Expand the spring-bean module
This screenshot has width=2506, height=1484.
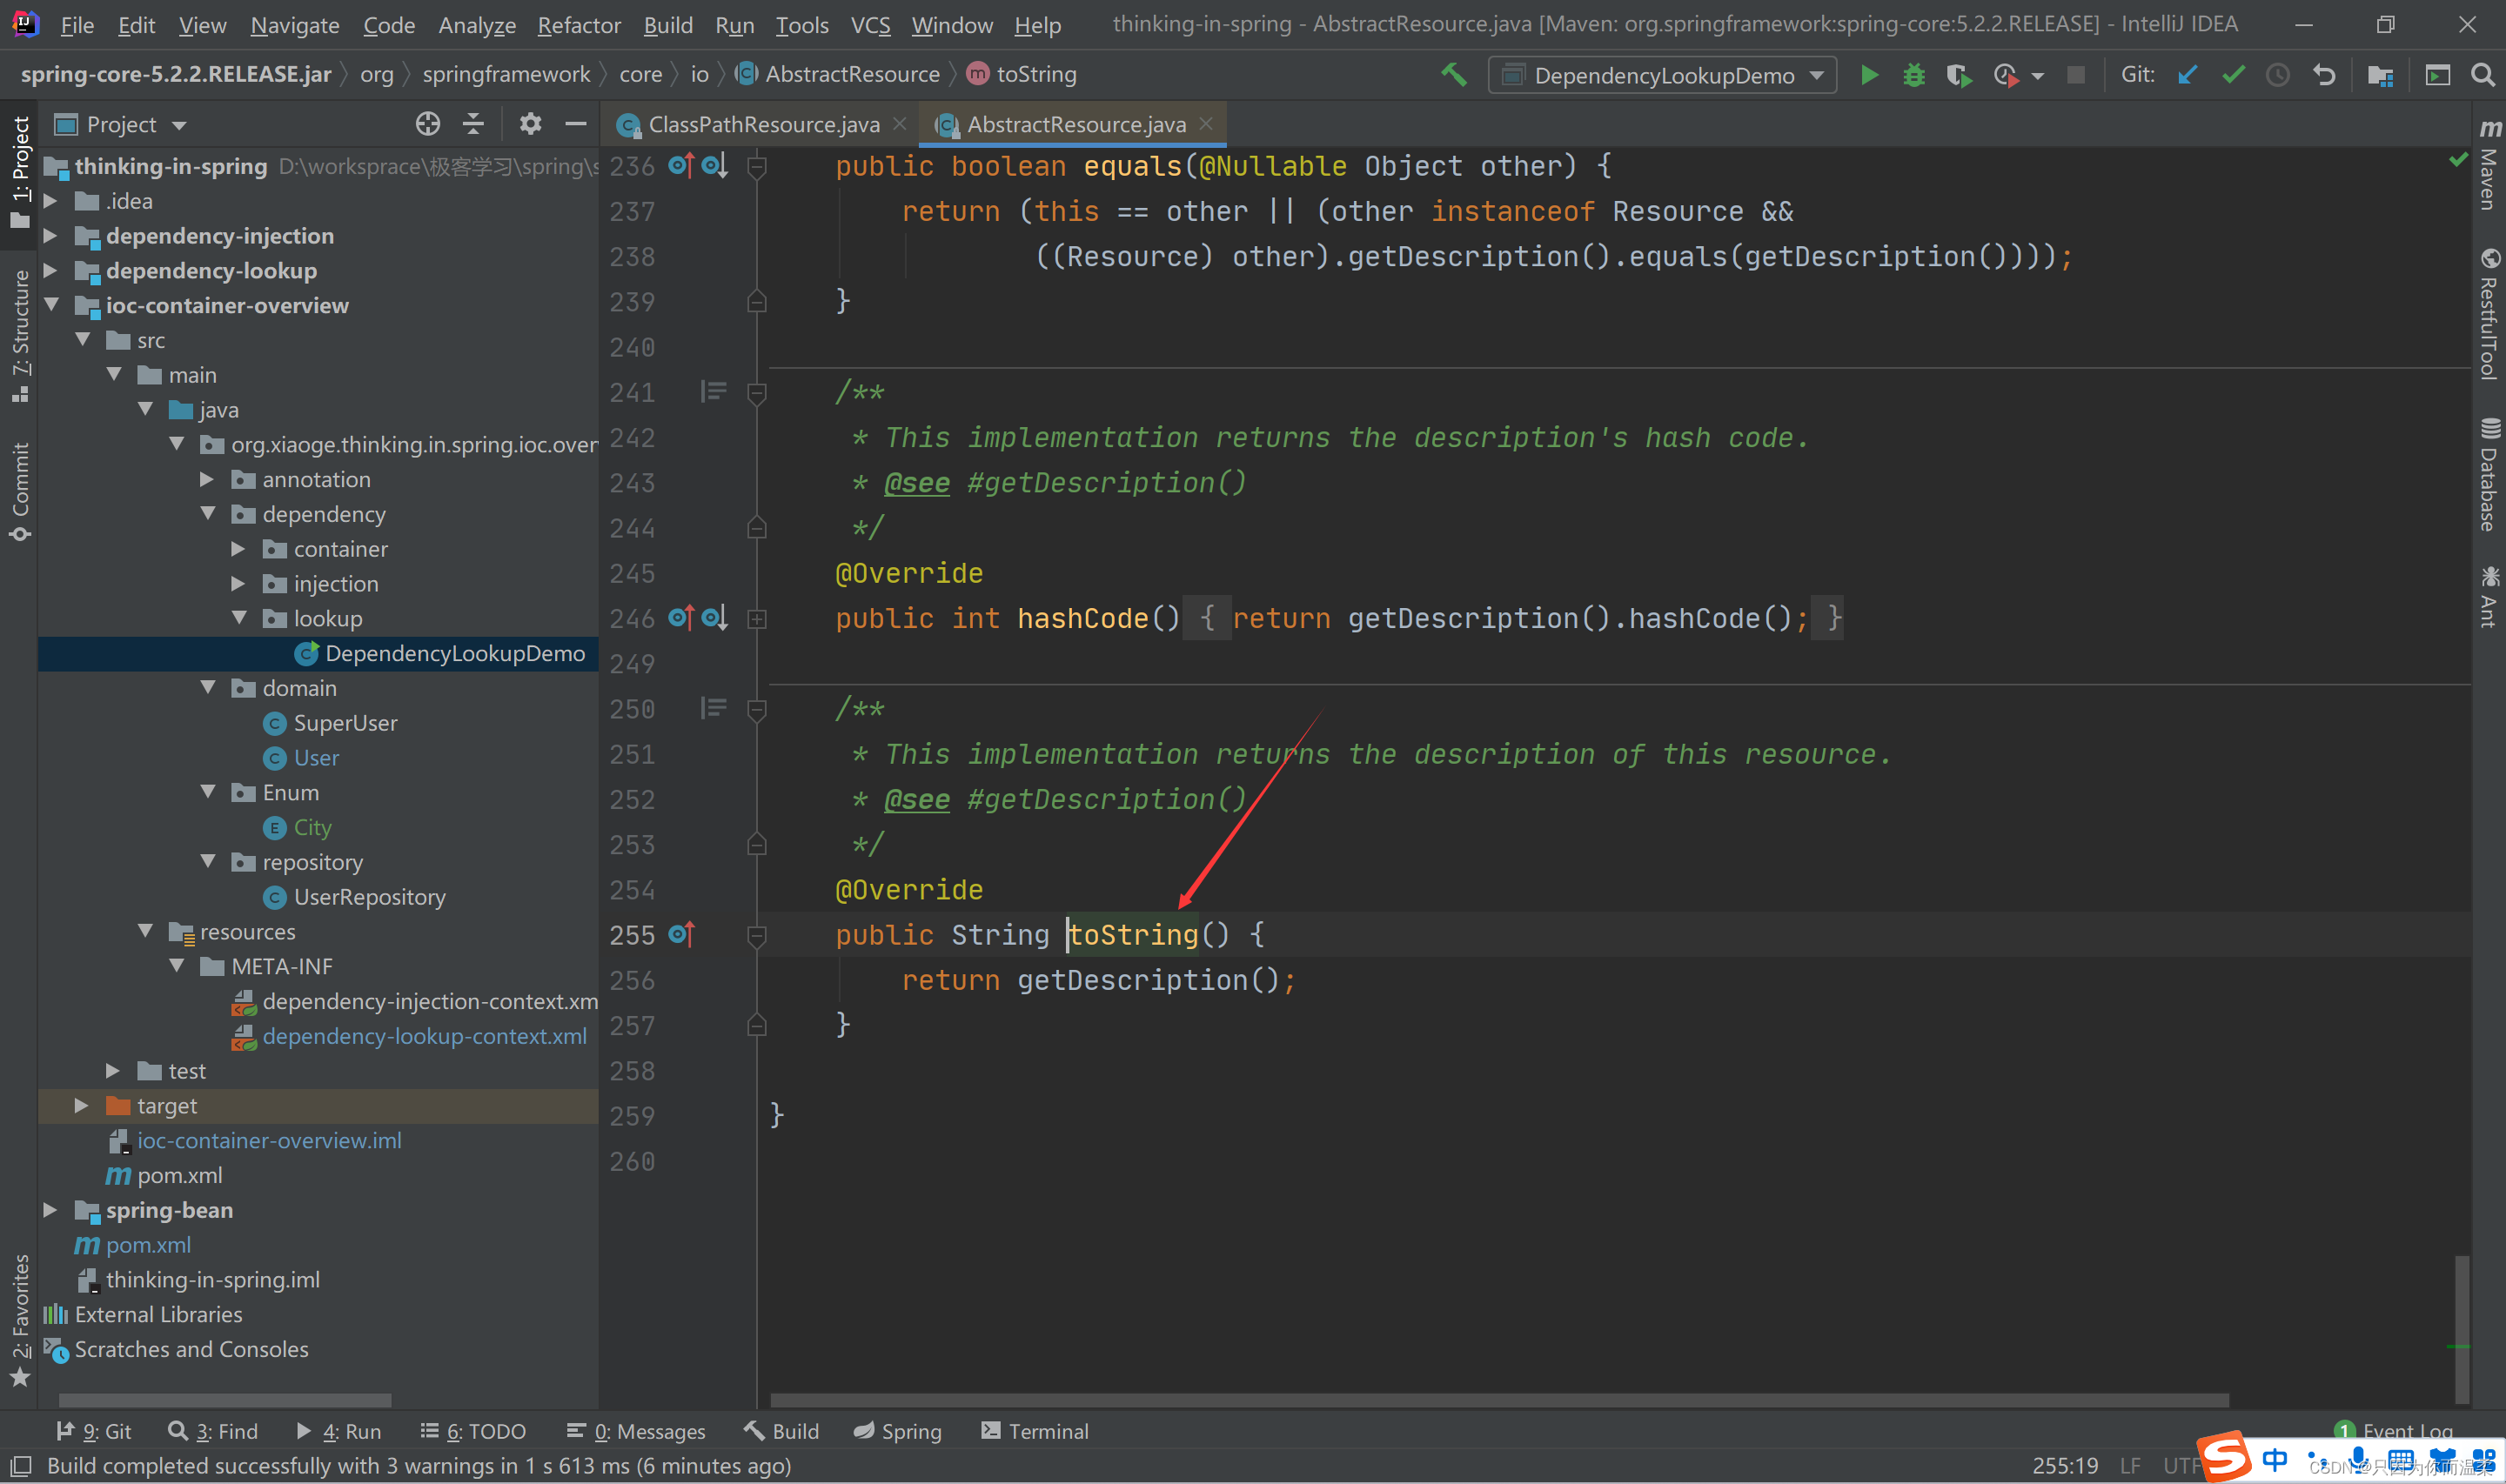pyautogui.click(x=50, y=1210)
